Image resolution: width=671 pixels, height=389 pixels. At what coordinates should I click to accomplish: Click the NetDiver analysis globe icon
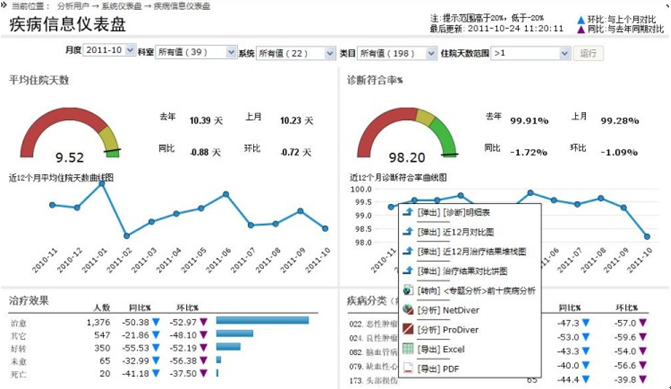408,309
